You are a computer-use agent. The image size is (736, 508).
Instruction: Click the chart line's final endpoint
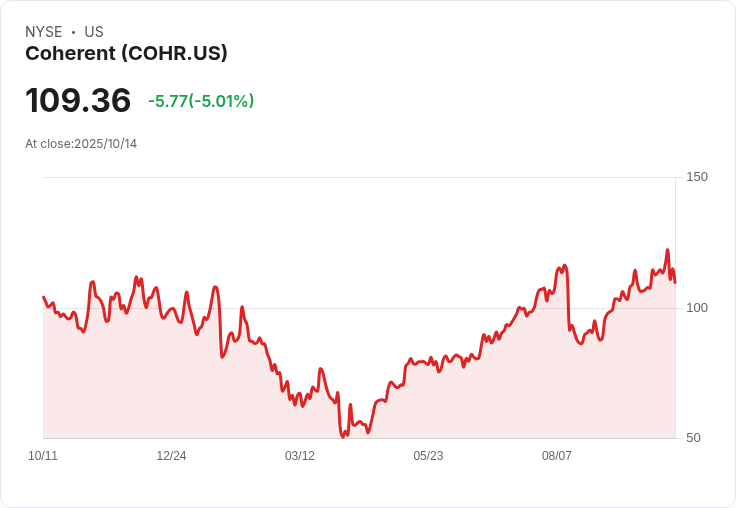coord(675,282)
